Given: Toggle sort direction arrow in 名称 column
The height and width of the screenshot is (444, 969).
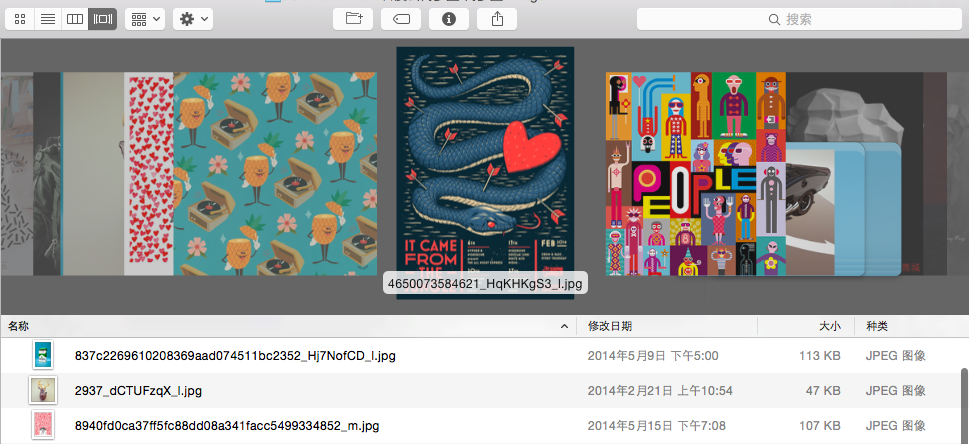Looking at the screenshot, I should tap(564, 327).
